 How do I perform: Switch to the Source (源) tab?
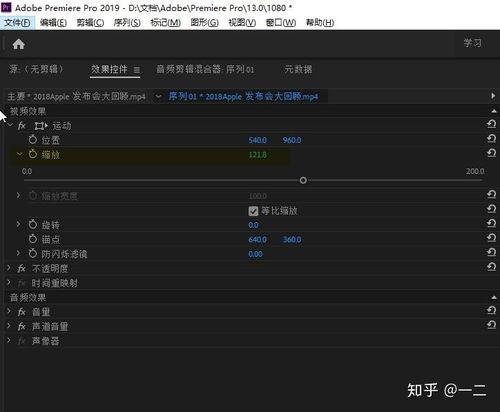(36, 69)
